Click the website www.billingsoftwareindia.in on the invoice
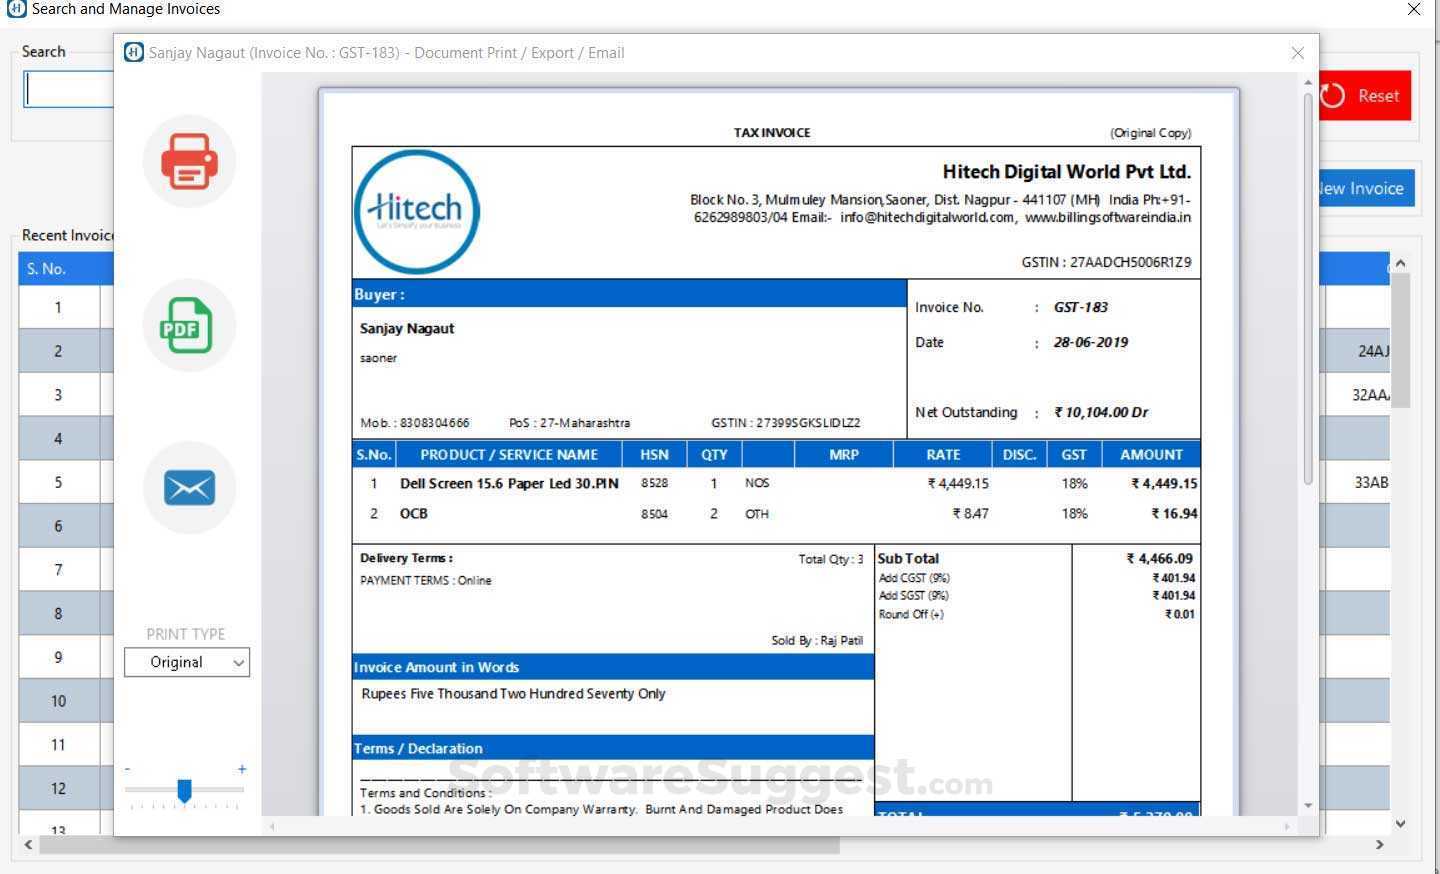1440x874 pixels. point(1108,217)
